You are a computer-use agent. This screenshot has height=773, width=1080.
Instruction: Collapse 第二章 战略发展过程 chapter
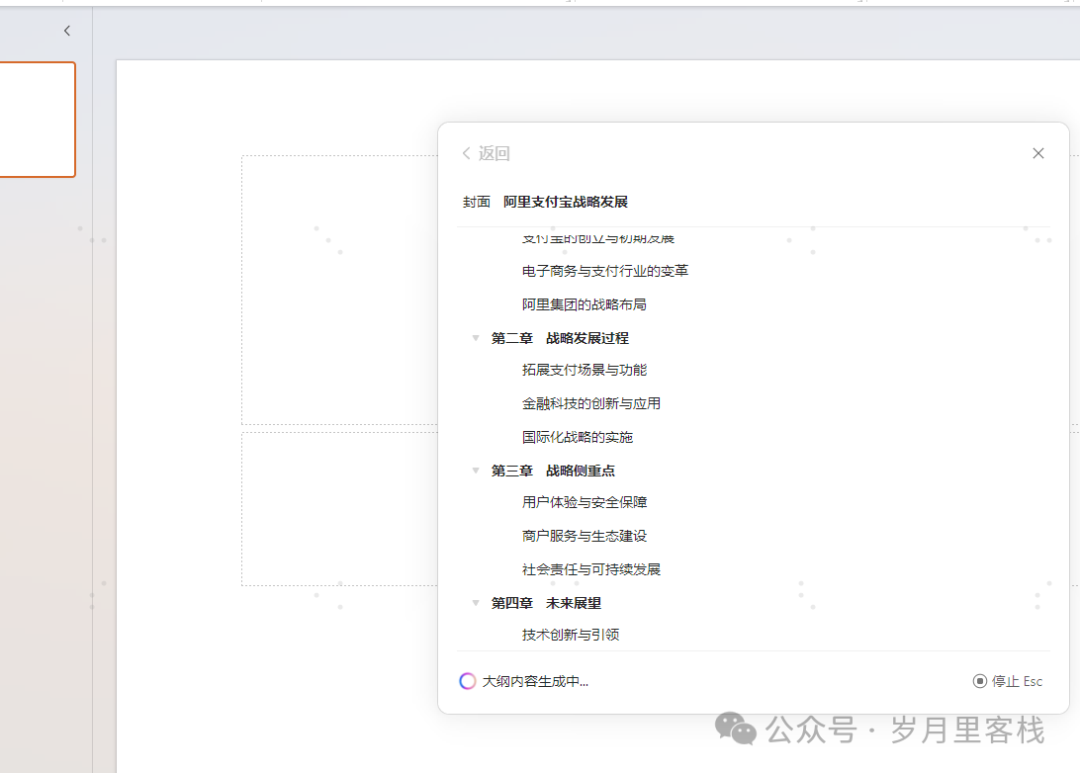[475, 338]
